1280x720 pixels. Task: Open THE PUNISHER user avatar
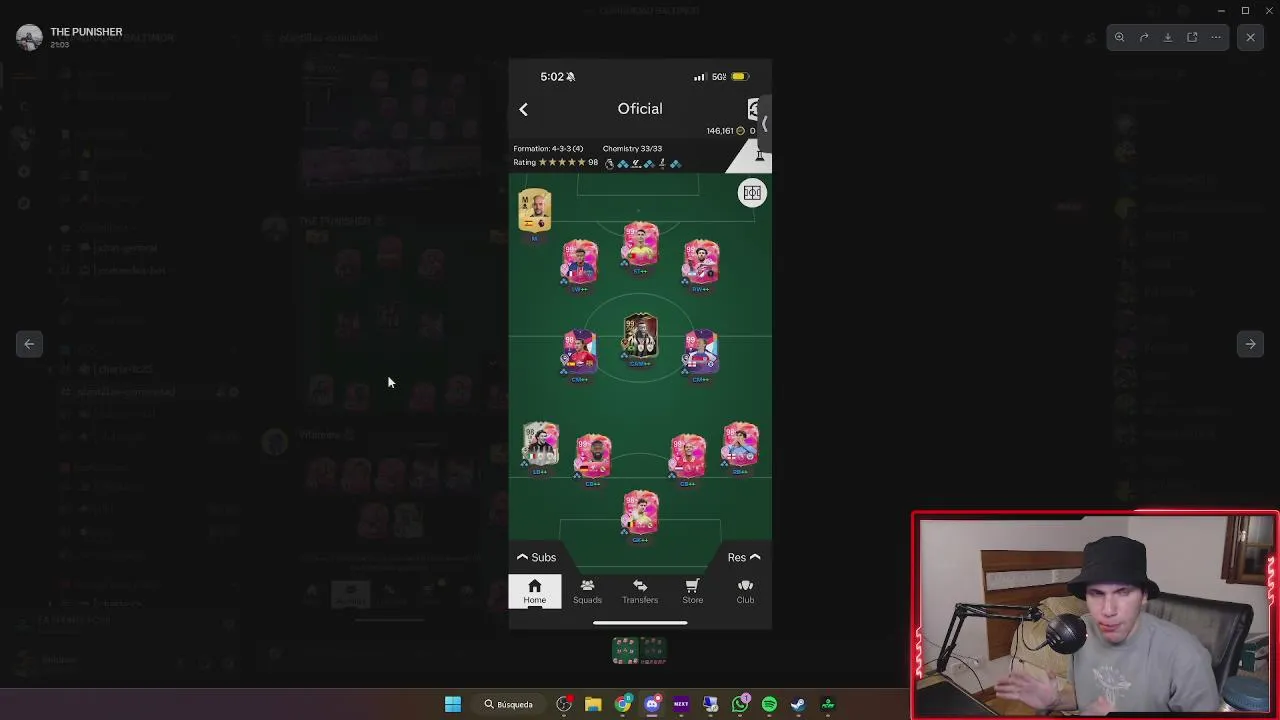click(29, 37)
